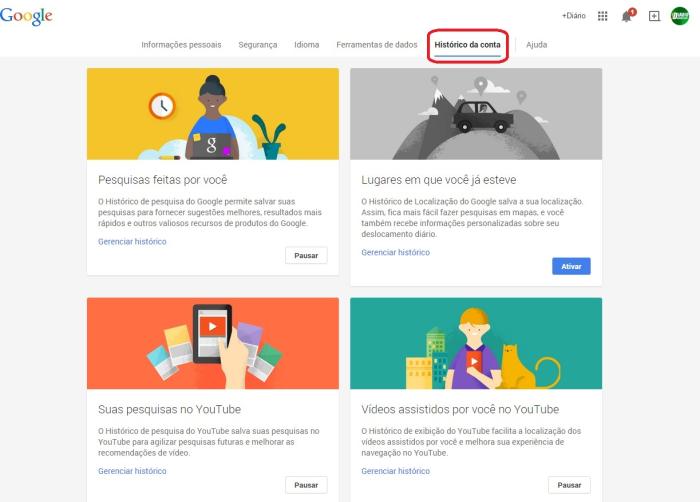Select the Histórico da conta tab
This screenshot has width=700, height=502.
click(468, 45)
